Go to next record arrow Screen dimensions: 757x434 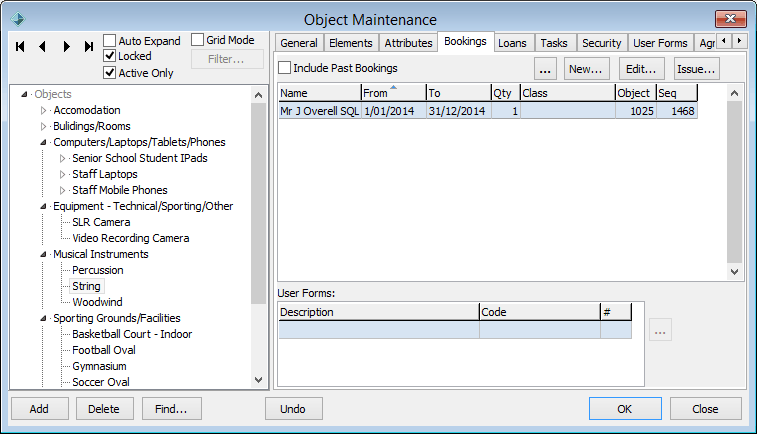pos(66,46)
